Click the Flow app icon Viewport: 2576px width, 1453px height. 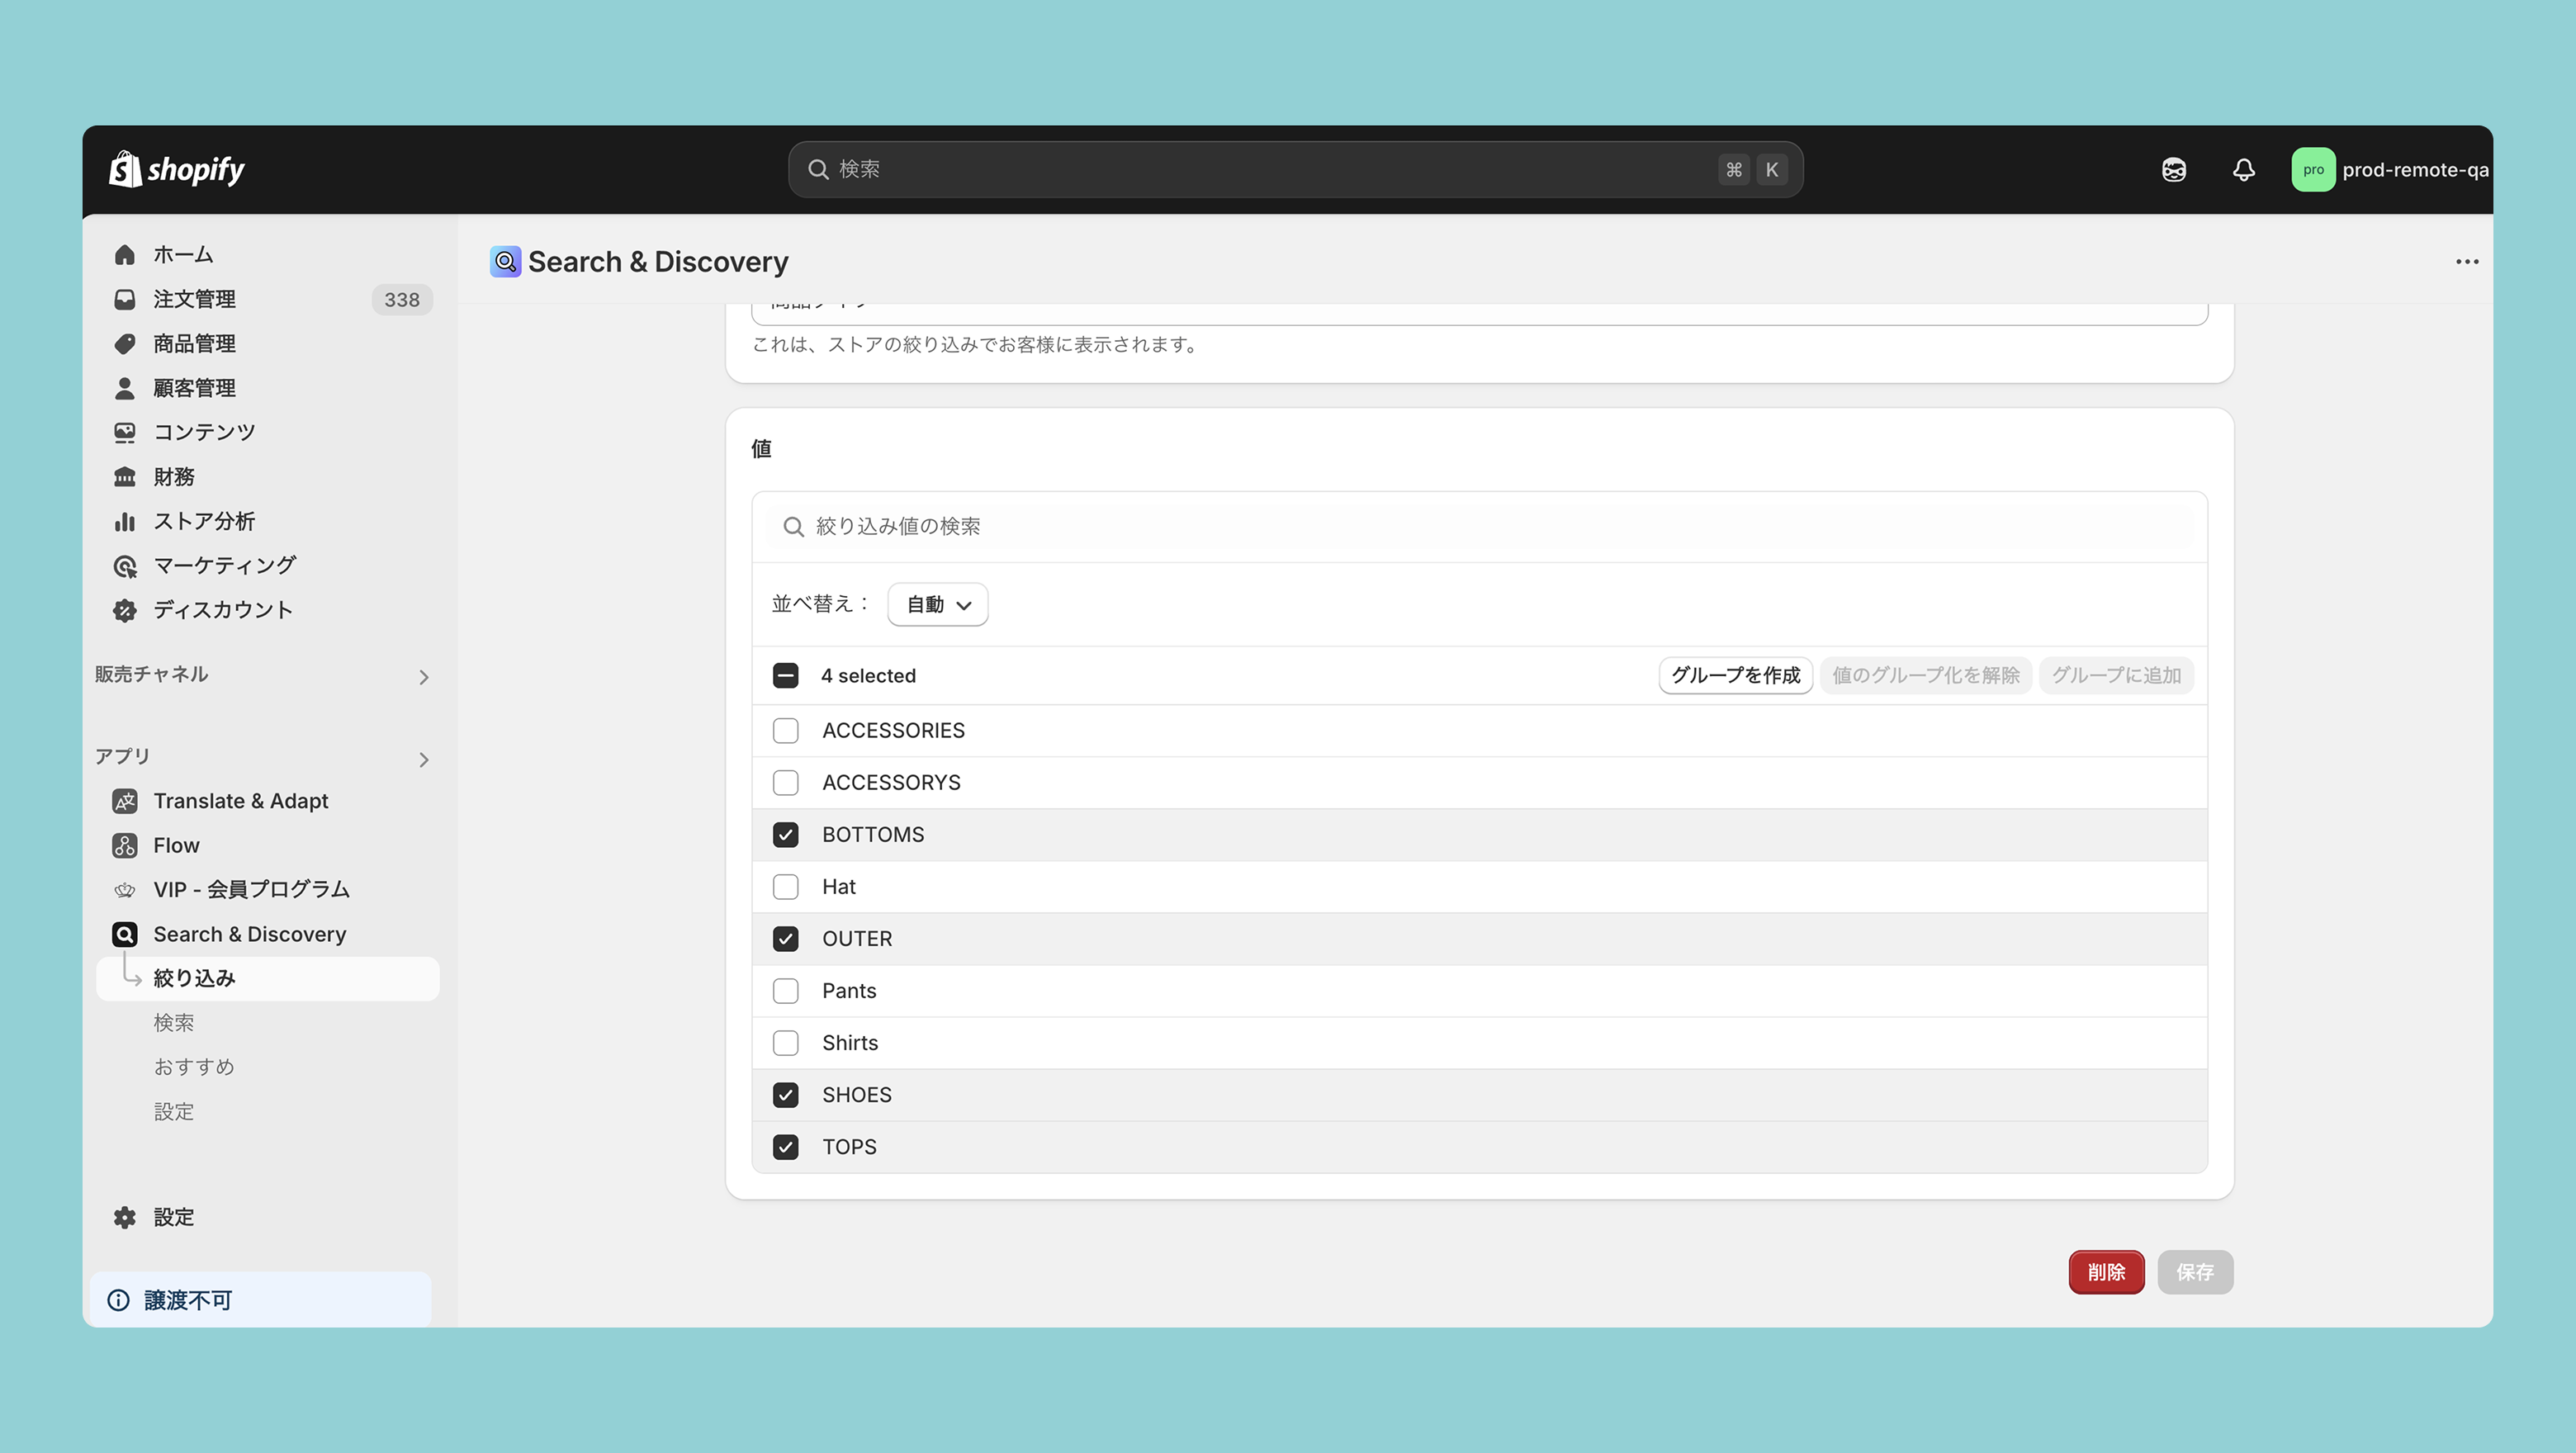pos(125,846)
